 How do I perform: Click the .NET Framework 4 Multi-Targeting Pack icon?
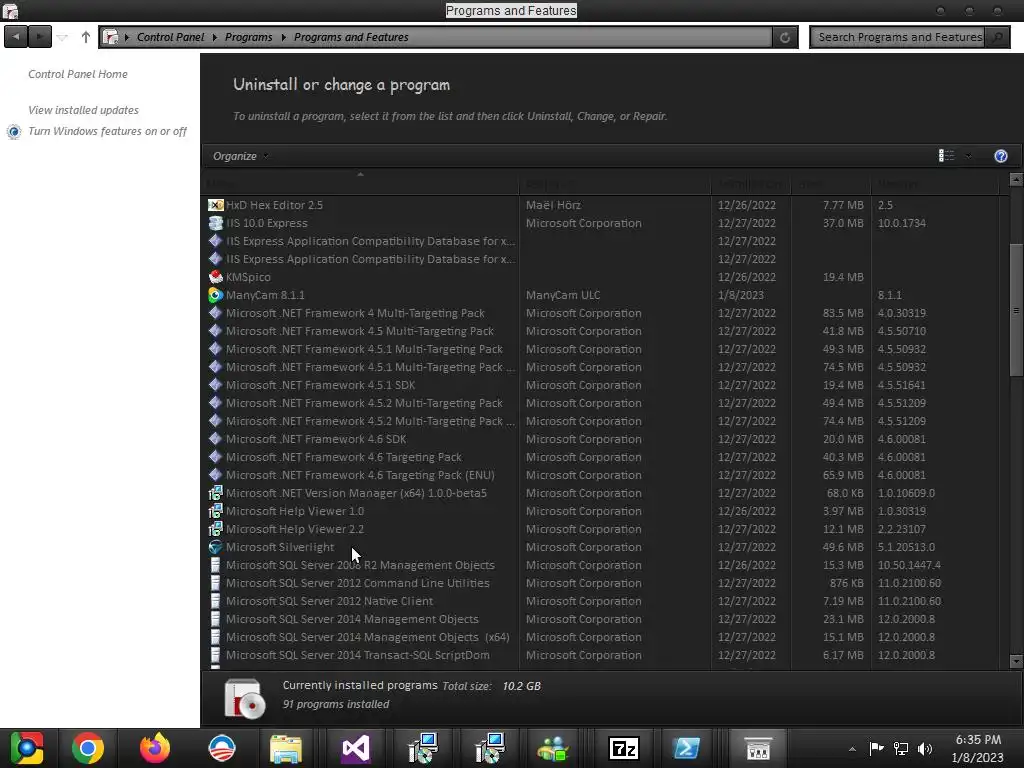coord(216,313)
